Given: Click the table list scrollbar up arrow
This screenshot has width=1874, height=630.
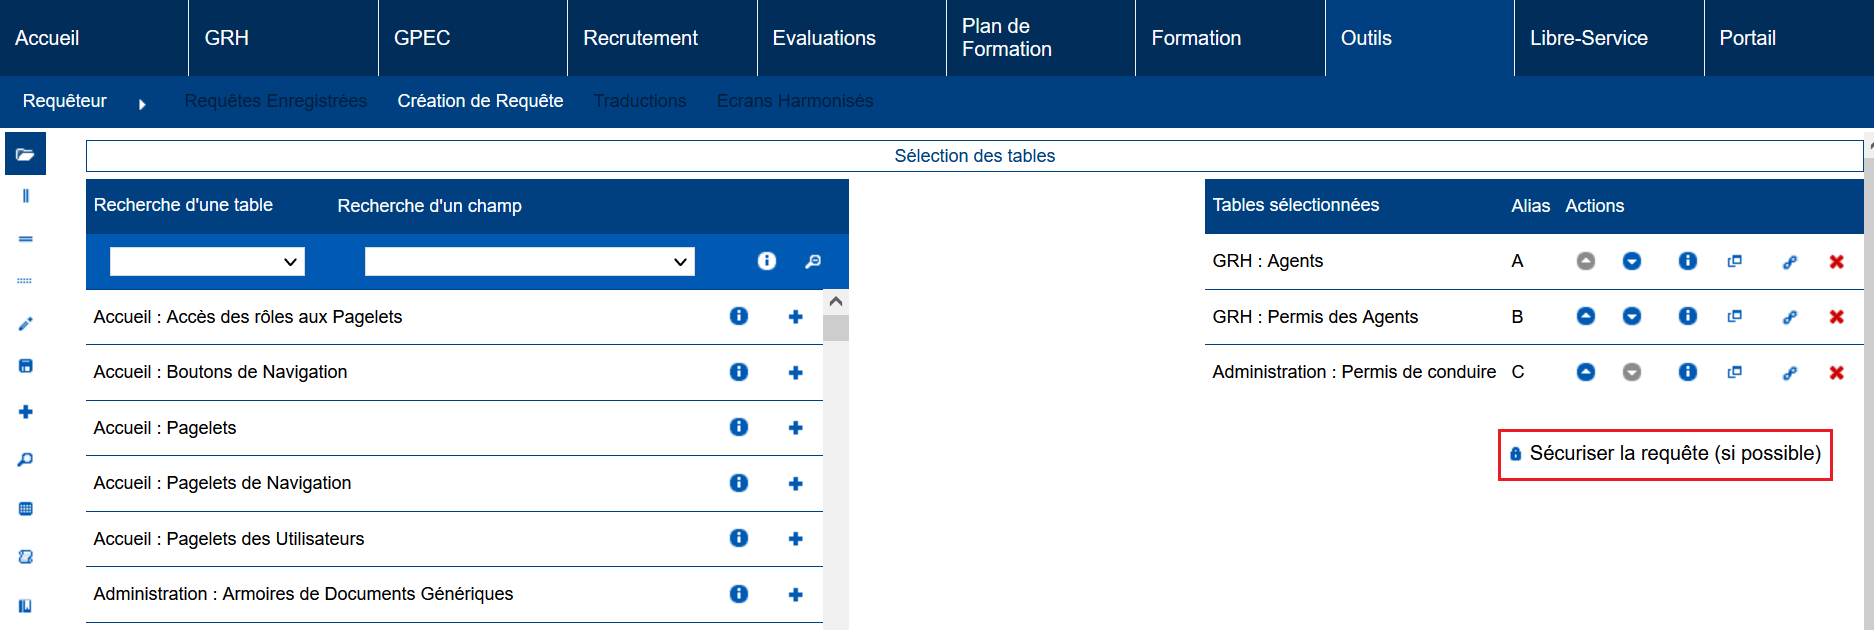Looking at the screenshot, I should coord(836,302).
